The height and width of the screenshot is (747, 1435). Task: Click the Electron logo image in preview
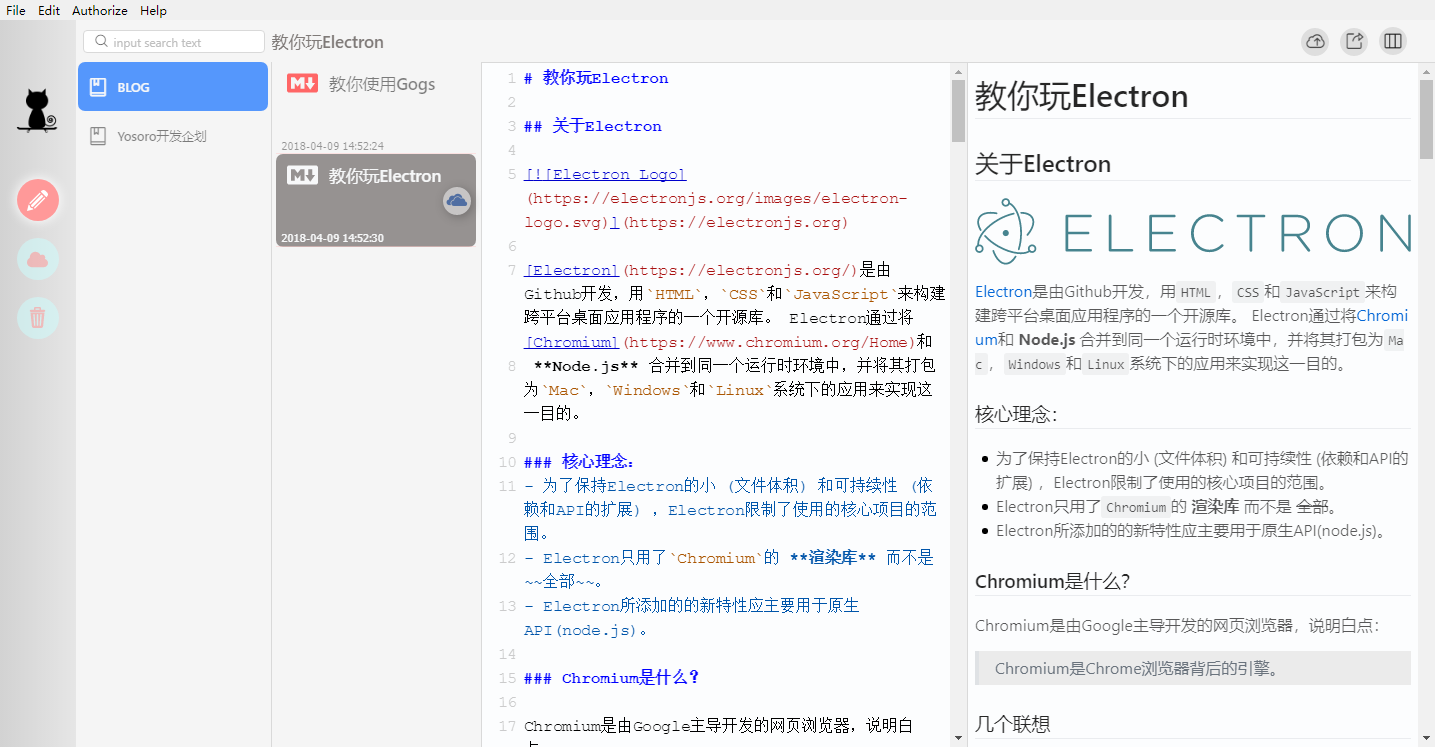tap(1193, 231)
